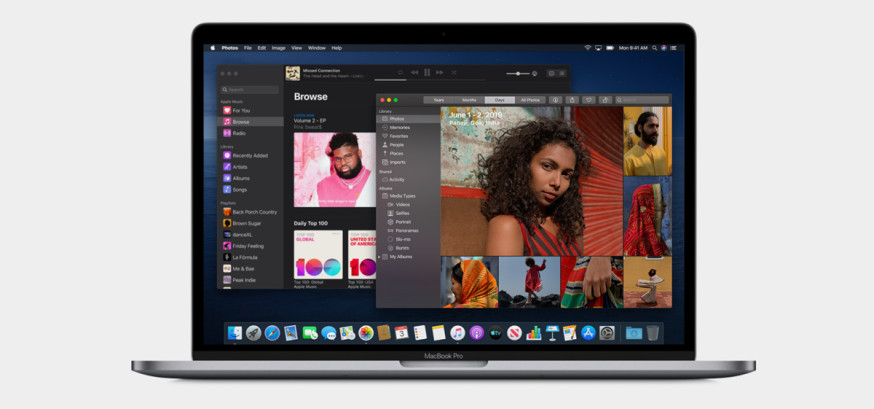
Task: Open Memories in Photos sidebar
Action: (x=399, y=128)
